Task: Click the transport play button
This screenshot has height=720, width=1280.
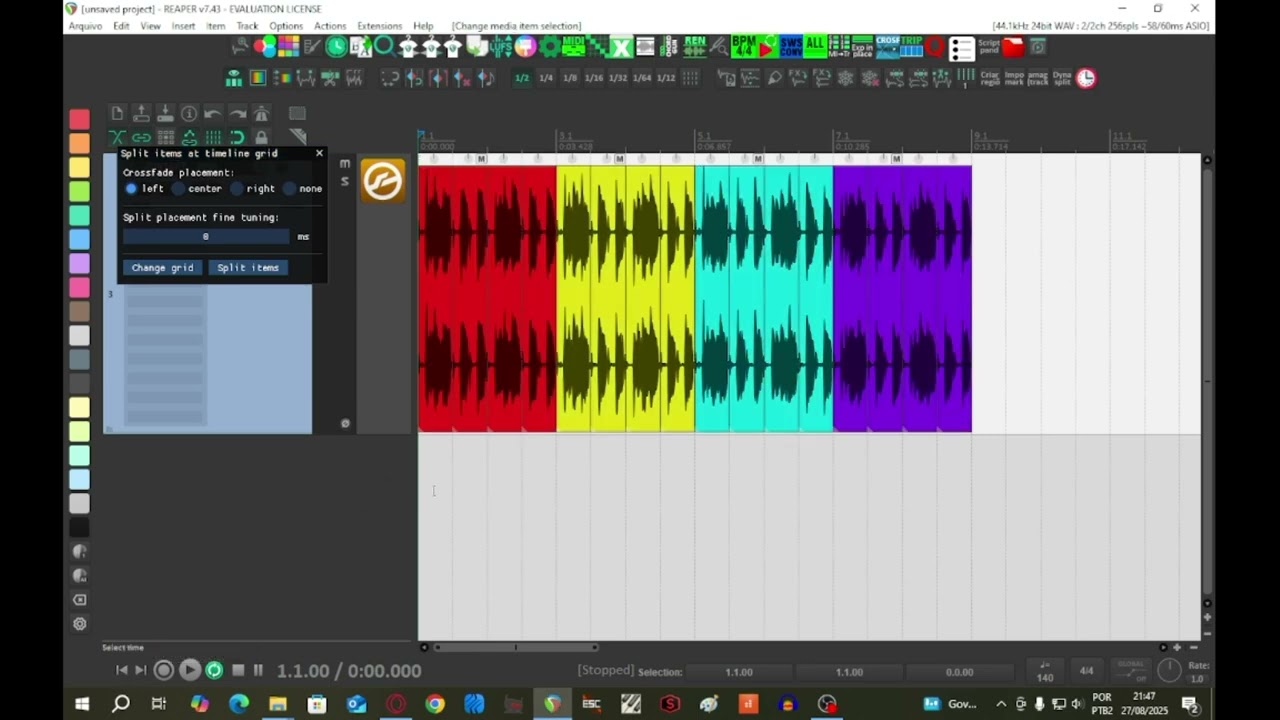Action: pos(189,670)
